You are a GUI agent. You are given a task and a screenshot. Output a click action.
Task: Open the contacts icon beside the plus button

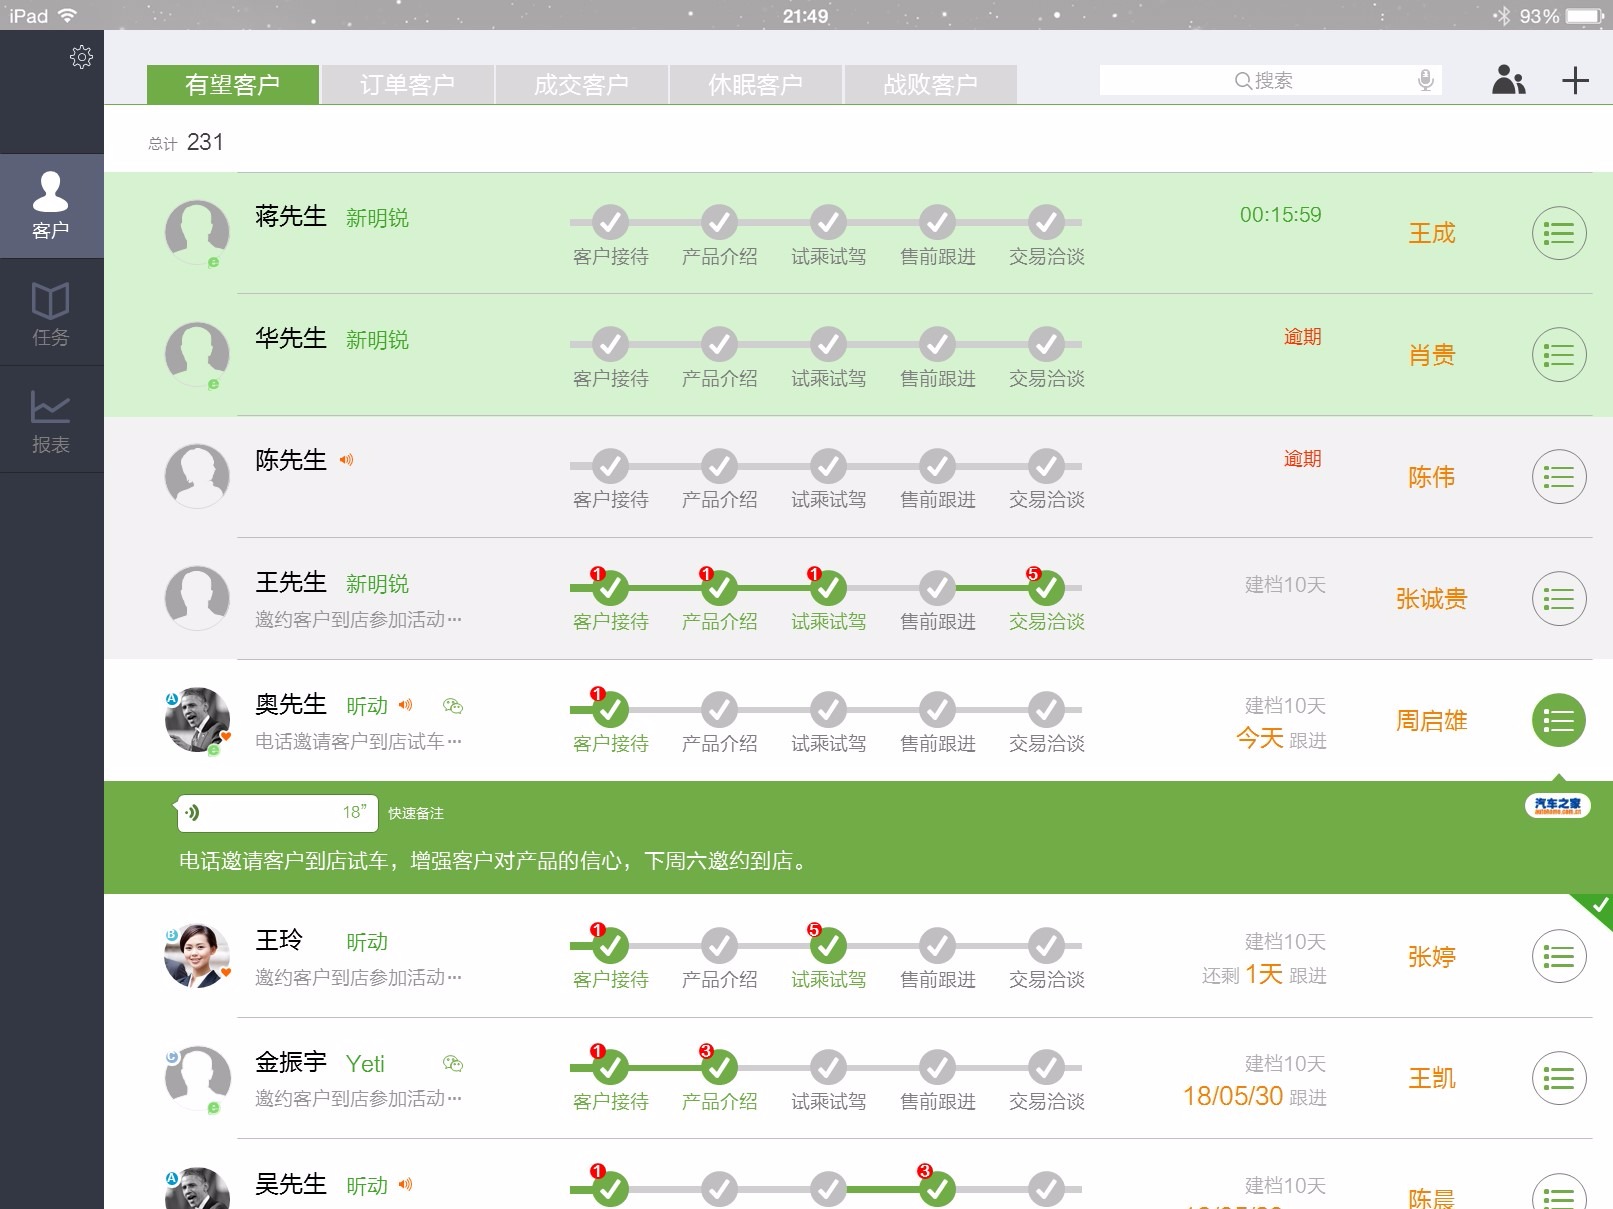click(1509, 80)
